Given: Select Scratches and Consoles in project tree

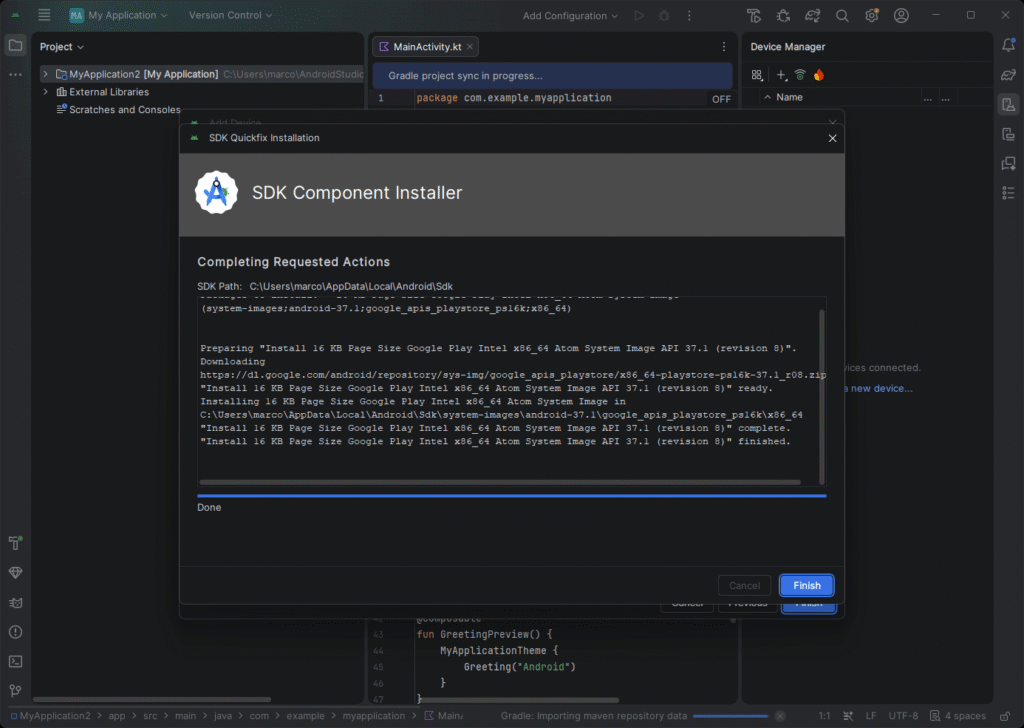Looking at the screenshot, I should (125, 110).
